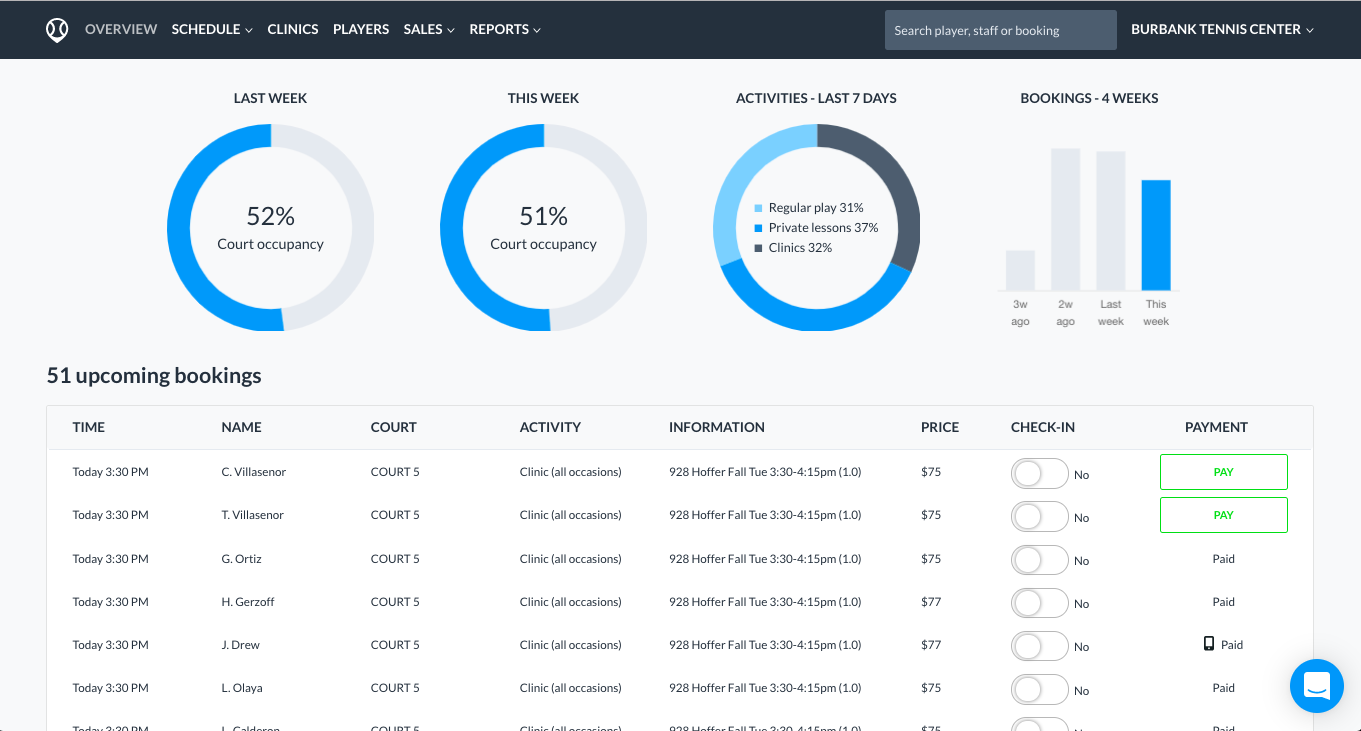1361x731 pixels.
Task: Expand the Schedule dropdown menu
Action: pos(212,29)
